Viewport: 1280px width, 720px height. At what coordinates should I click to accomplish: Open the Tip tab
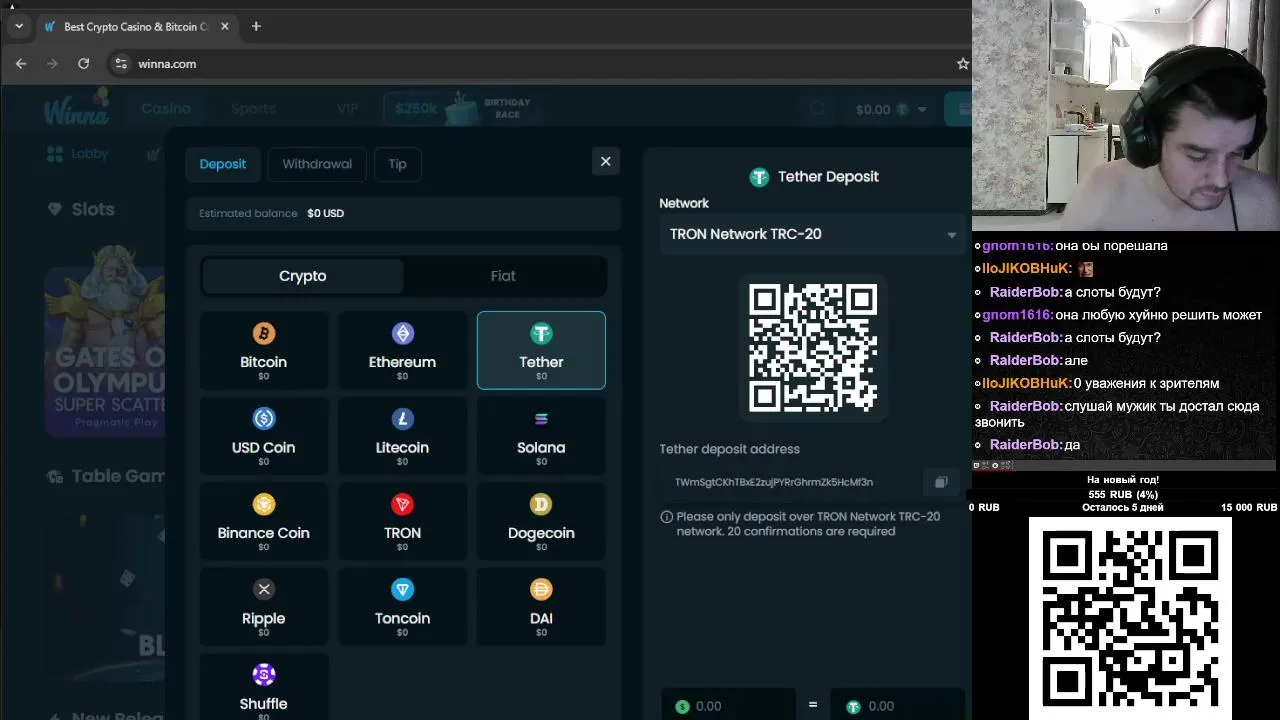click(397, 164)
